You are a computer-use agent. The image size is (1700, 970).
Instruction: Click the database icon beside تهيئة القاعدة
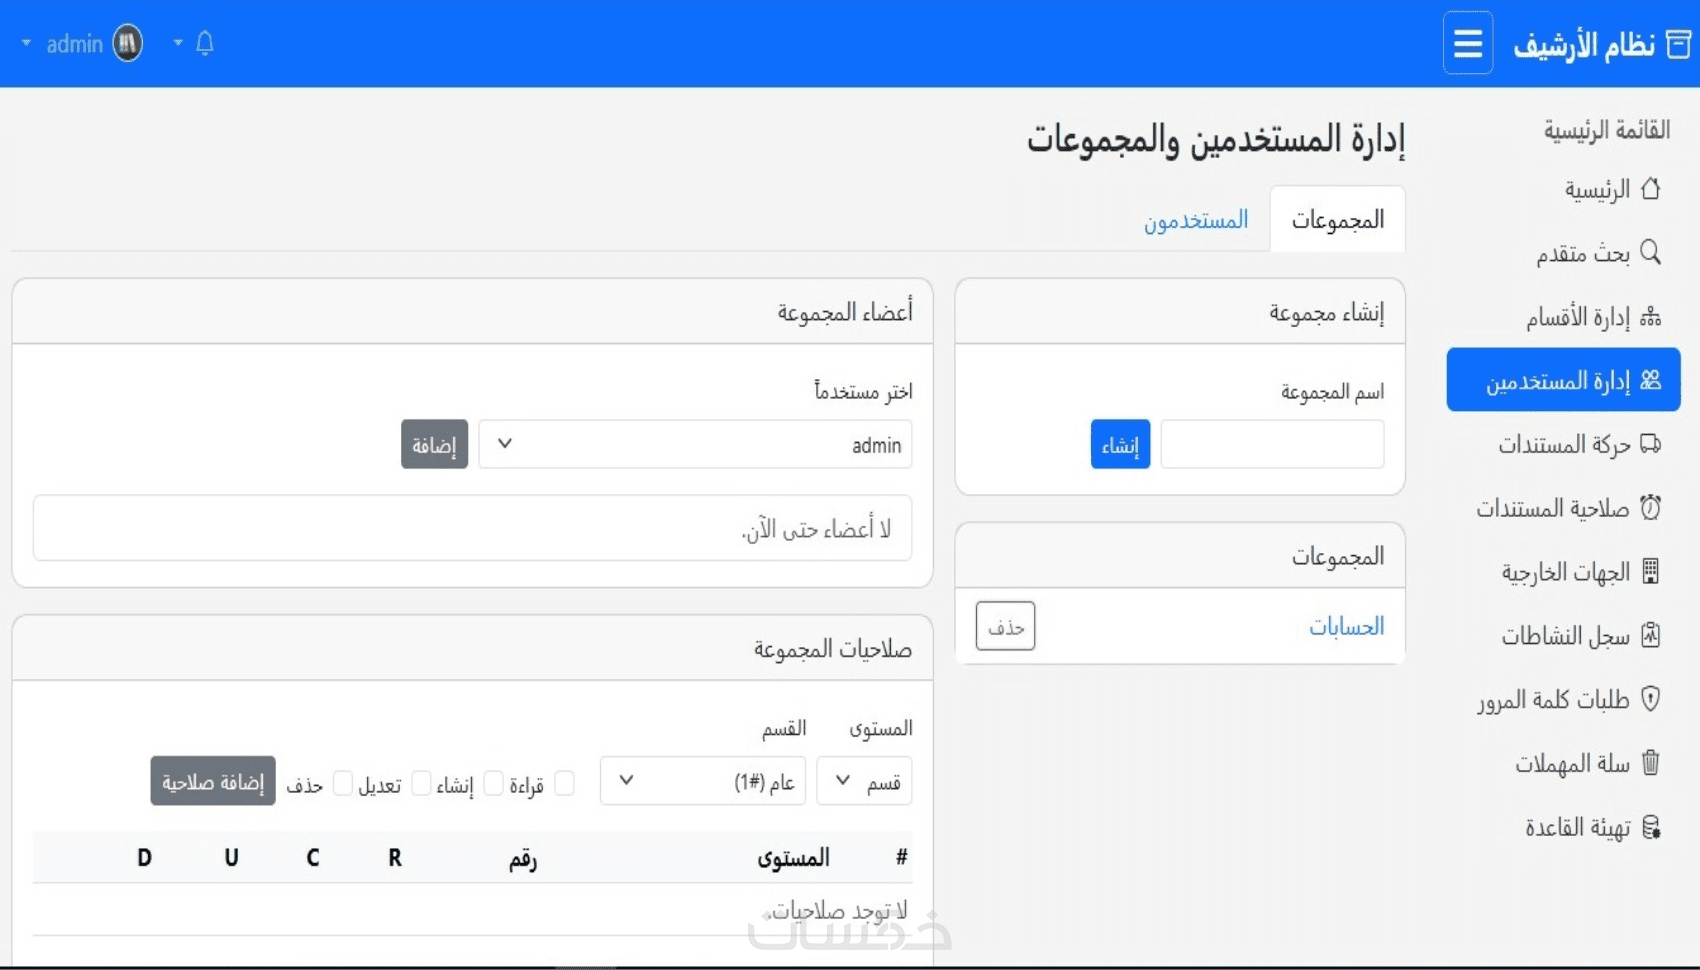[1650, 827]
